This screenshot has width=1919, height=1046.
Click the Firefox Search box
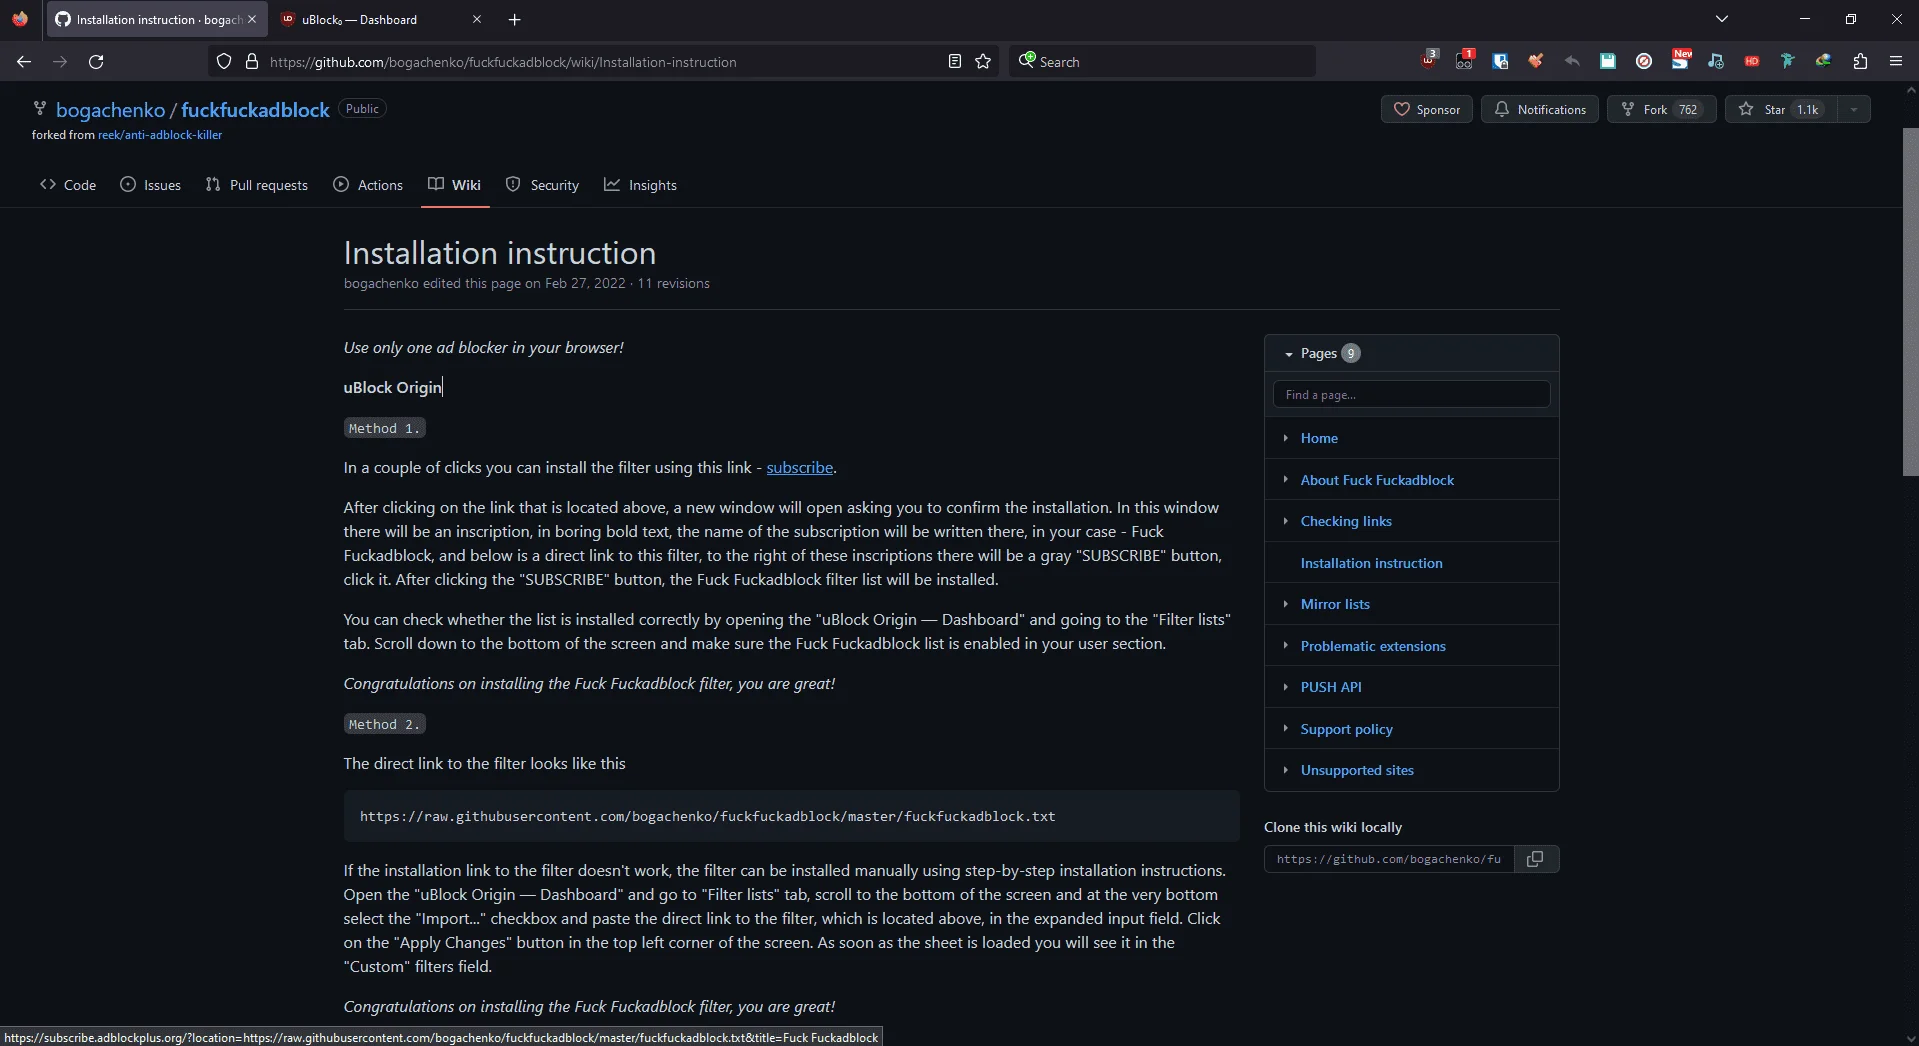click(x=1162, y=61)
